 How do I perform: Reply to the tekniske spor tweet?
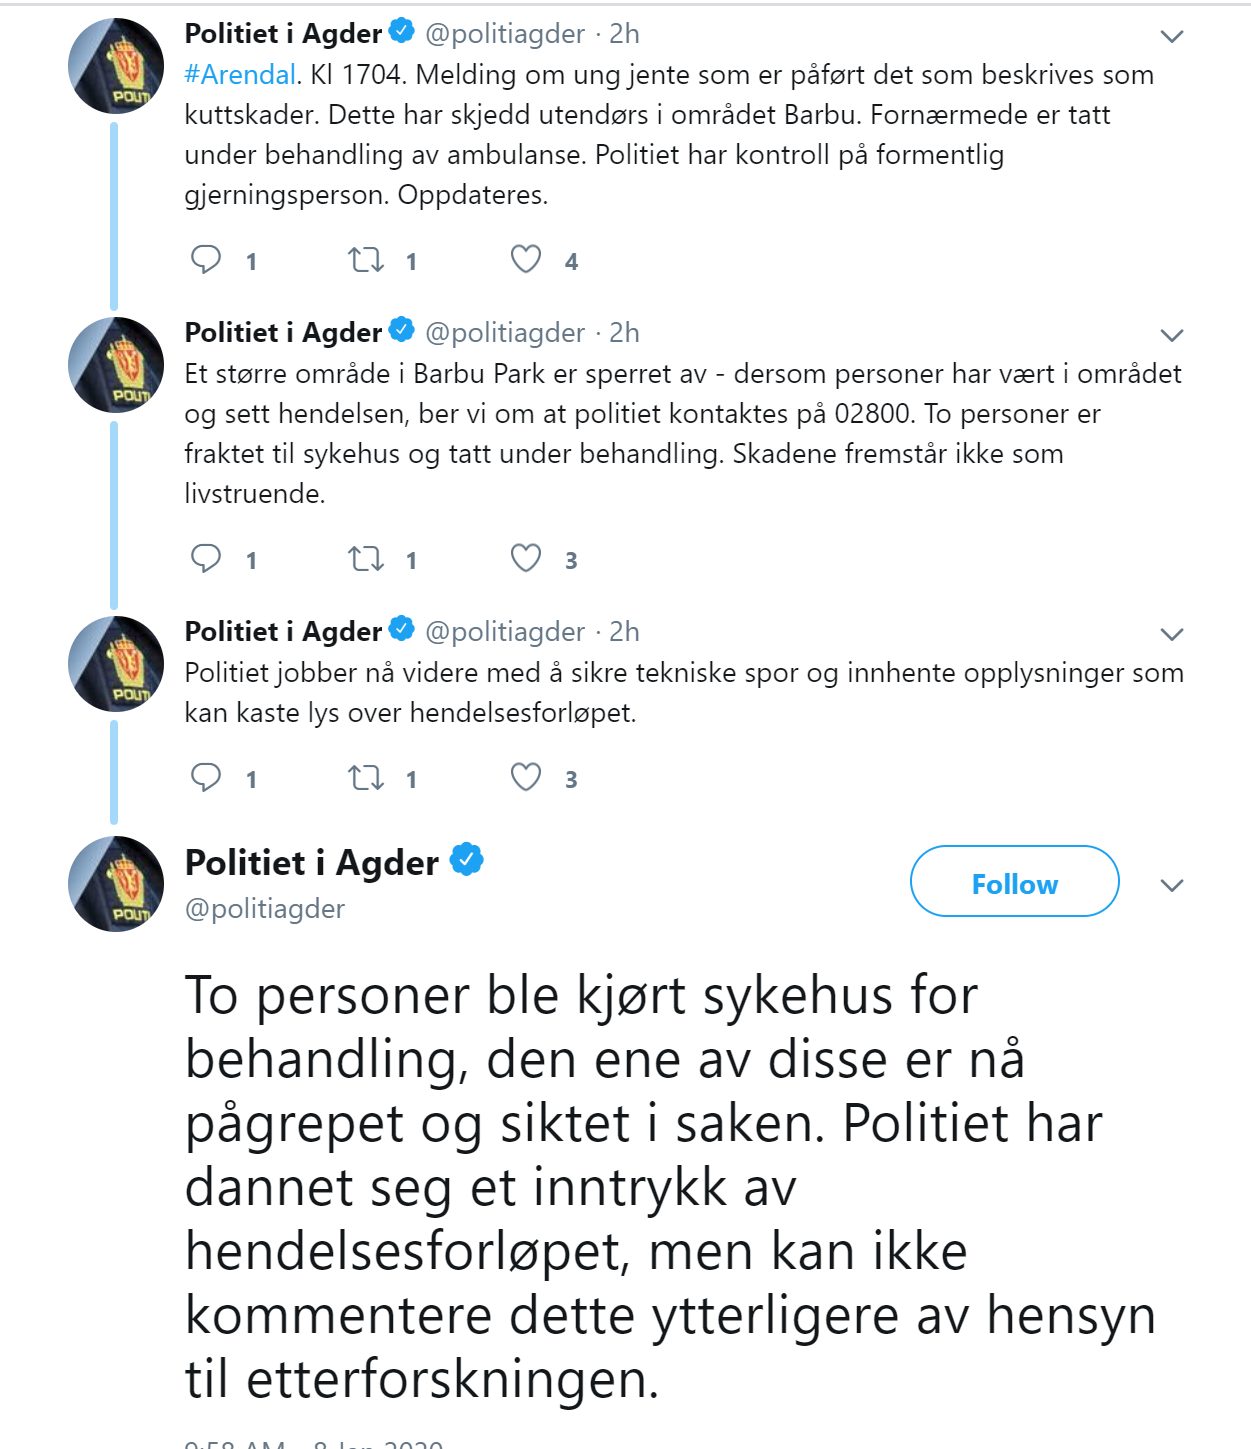click(x=206, y=778)
